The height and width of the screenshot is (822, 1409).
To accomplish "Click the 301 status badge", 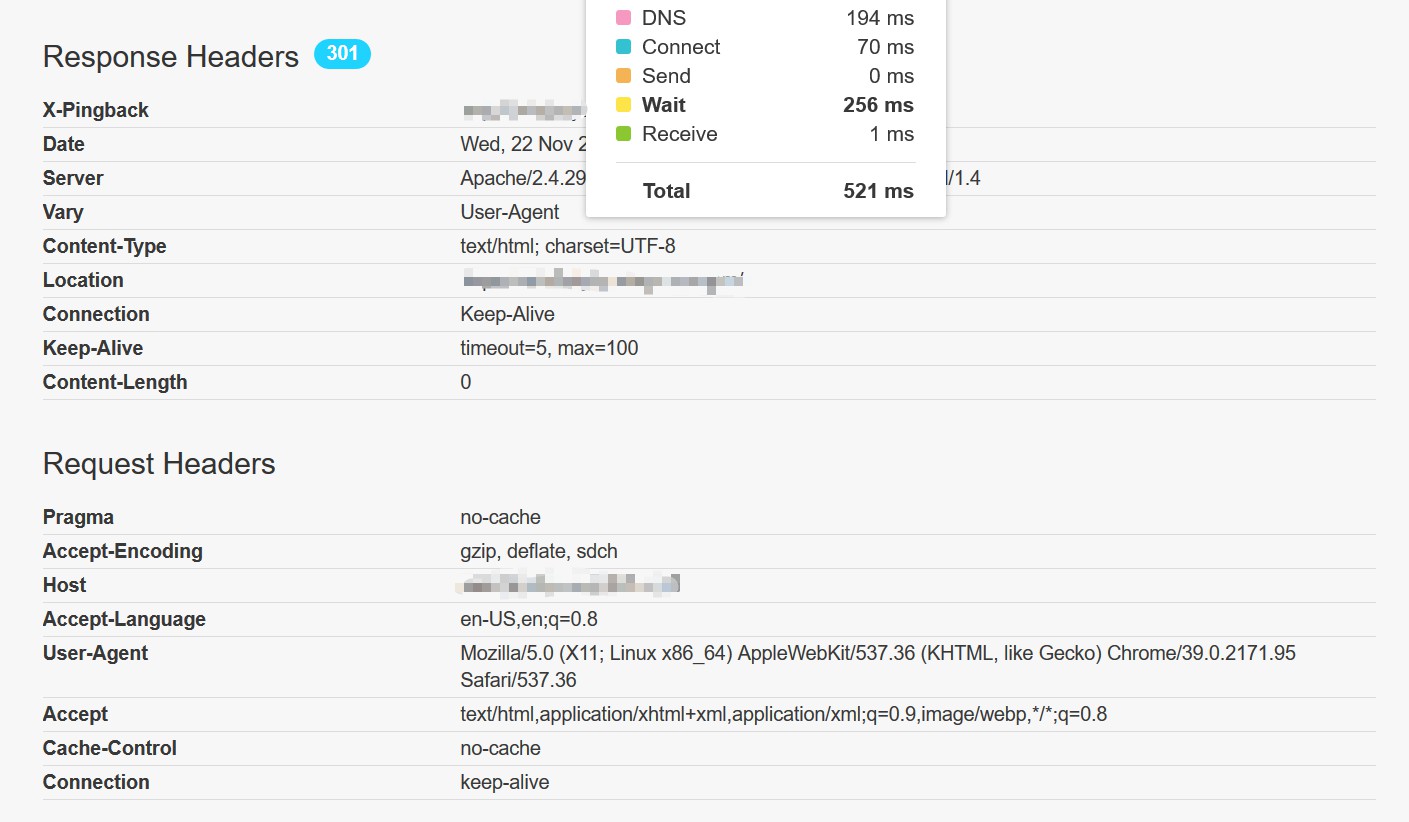I will [342, 54].
